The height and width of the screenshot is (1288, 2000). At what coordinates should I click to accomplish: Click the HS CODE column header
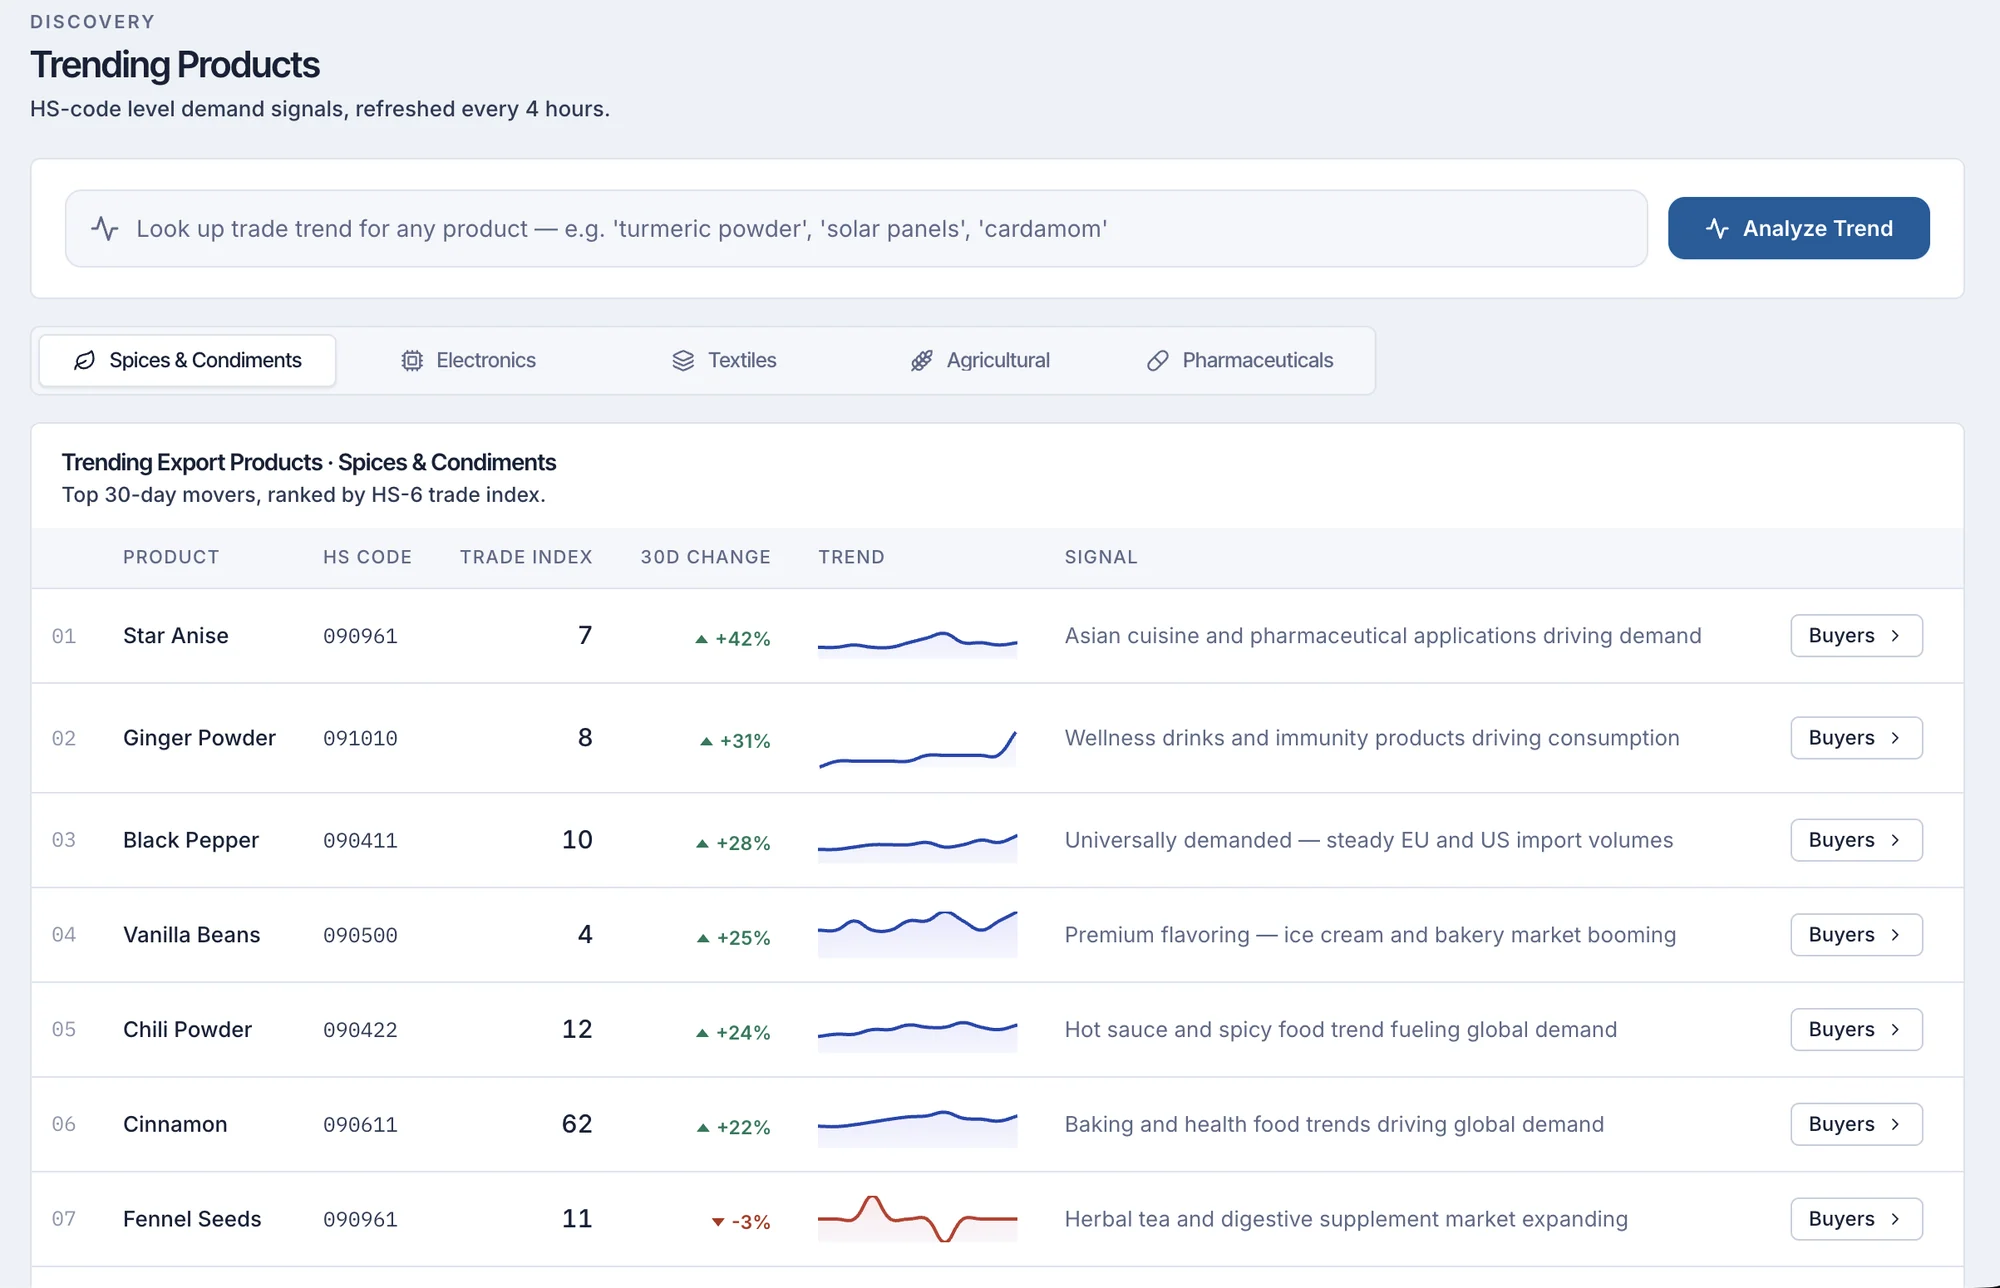click(367, 557)
